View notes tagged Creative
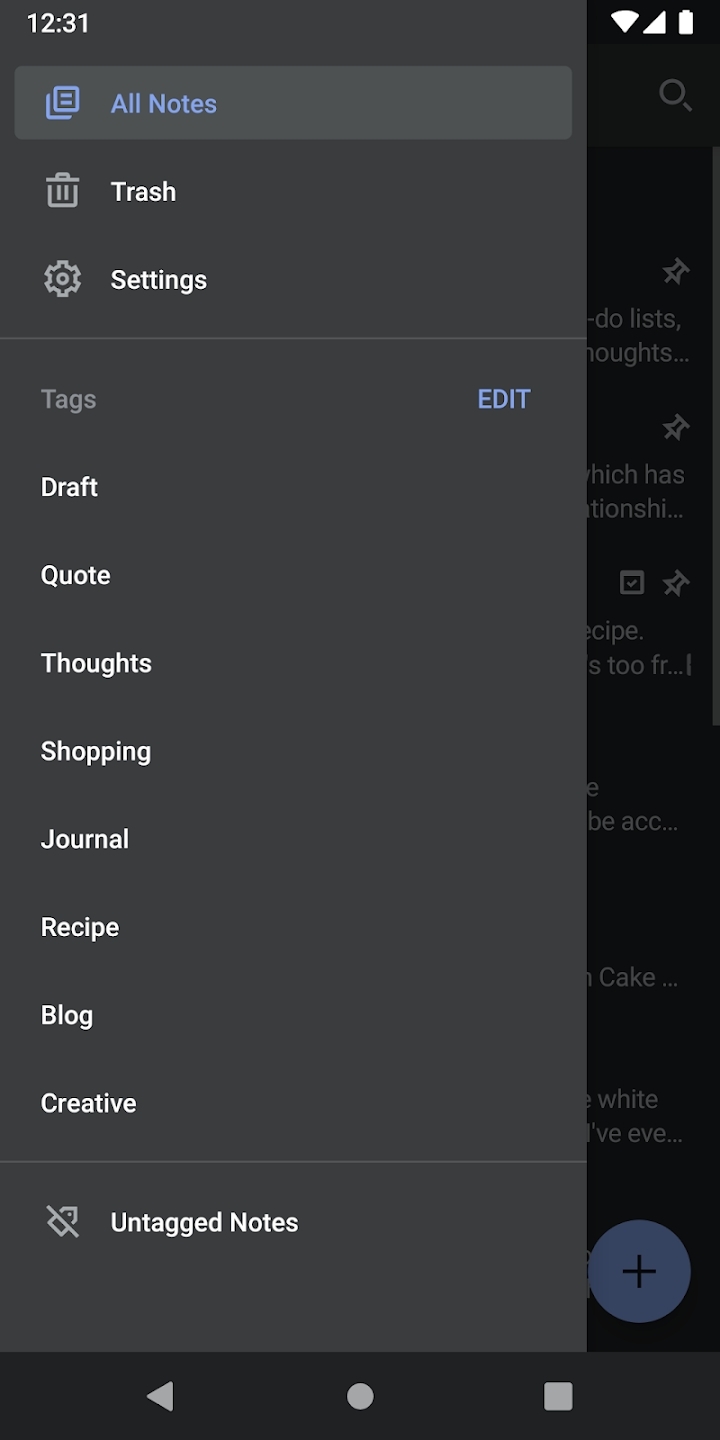Screen dimensions: 720x1440 [89, 1103]
